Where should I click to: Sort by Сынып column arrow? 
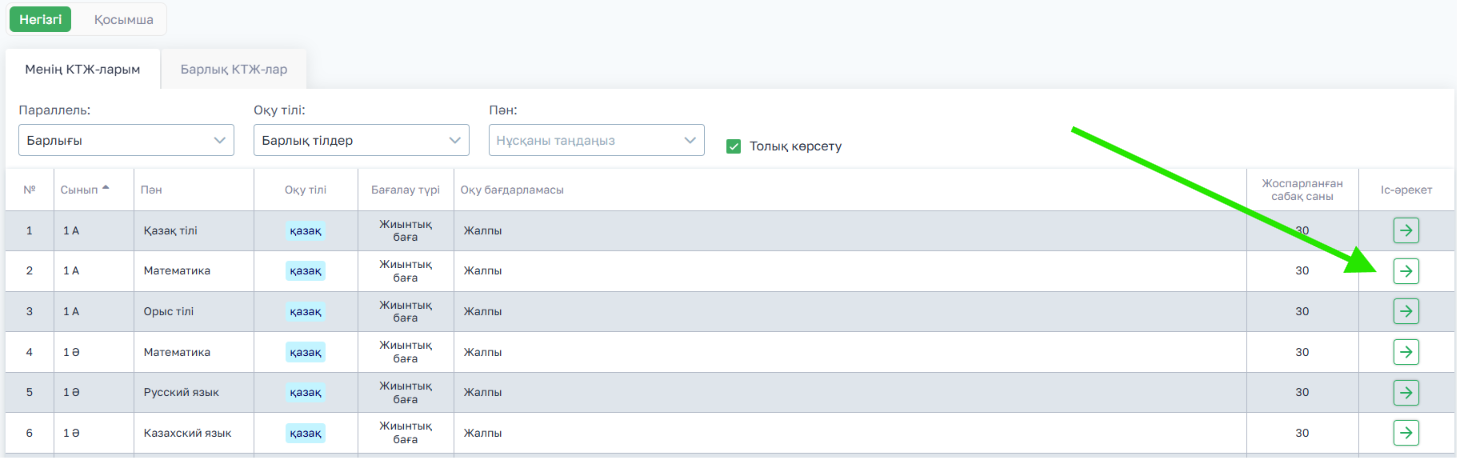106,189
